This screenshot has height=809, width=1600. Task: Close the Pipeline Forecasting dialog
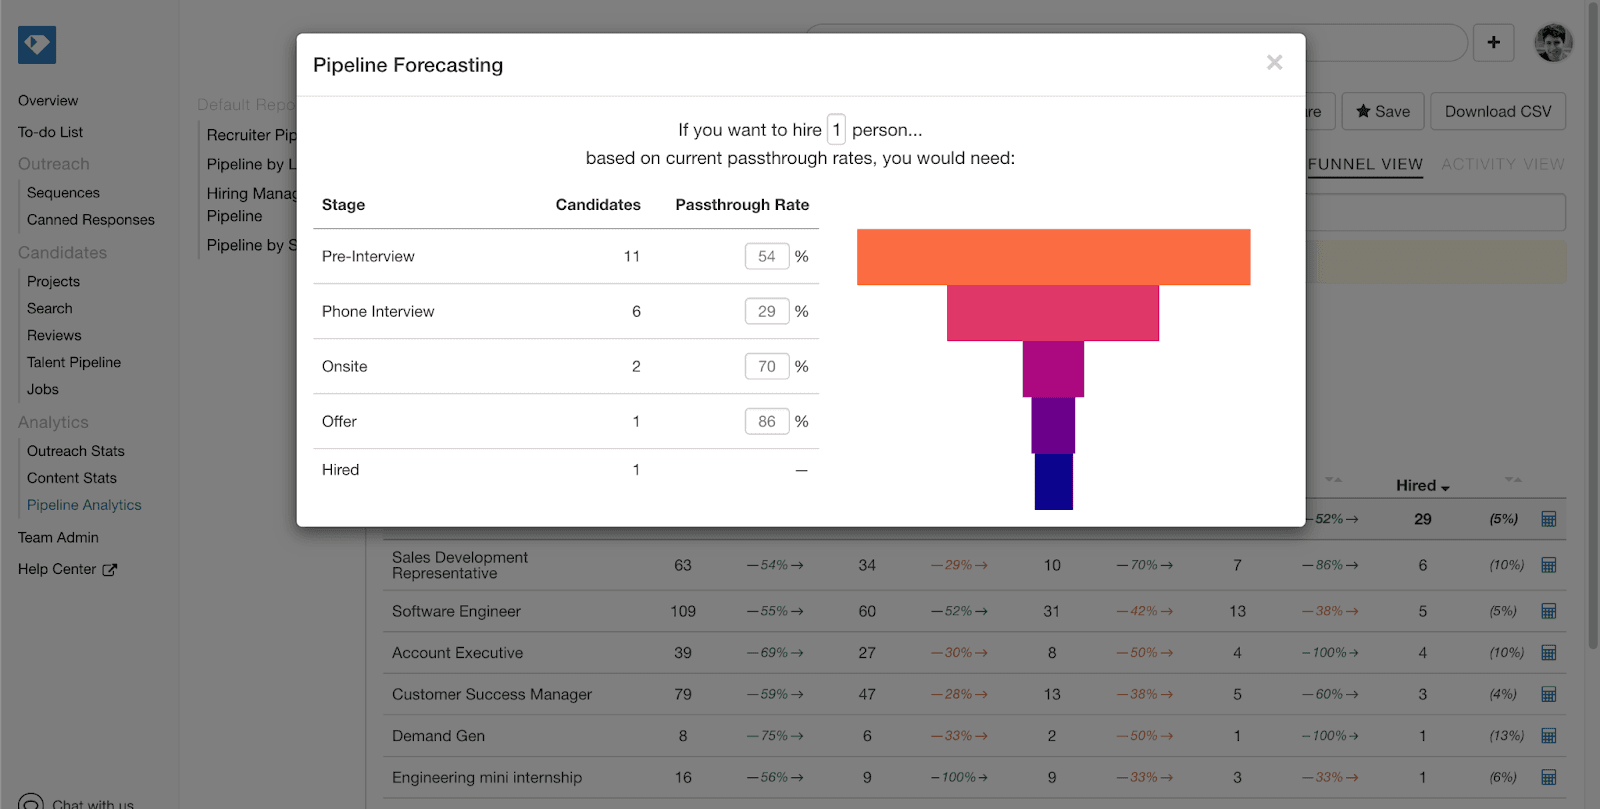coord(1274,63)
